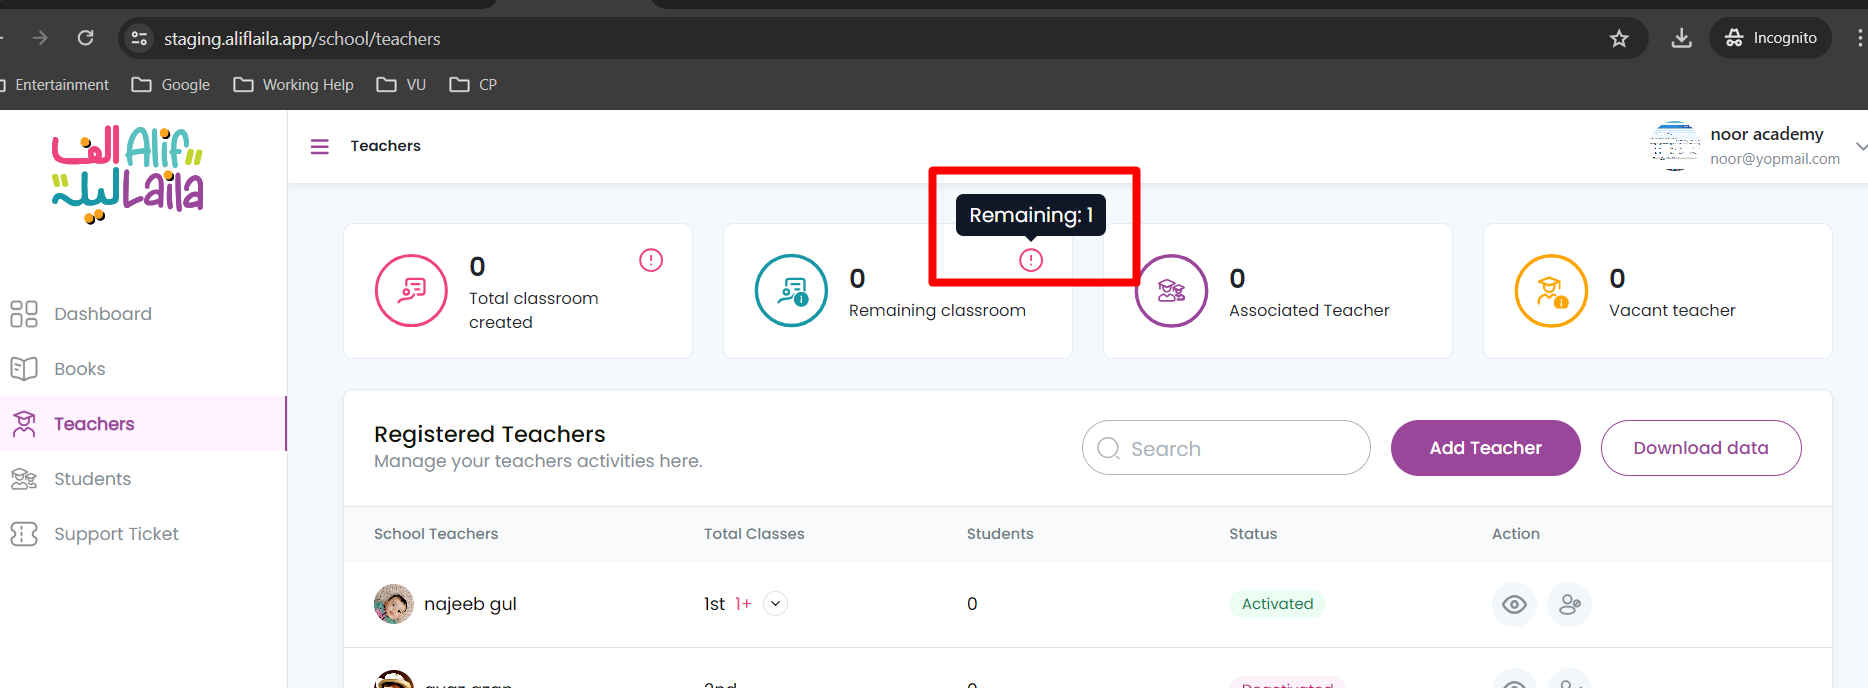Click the pink Total classroom created icon
1868x688 pixels.
(x=411, y=291)
